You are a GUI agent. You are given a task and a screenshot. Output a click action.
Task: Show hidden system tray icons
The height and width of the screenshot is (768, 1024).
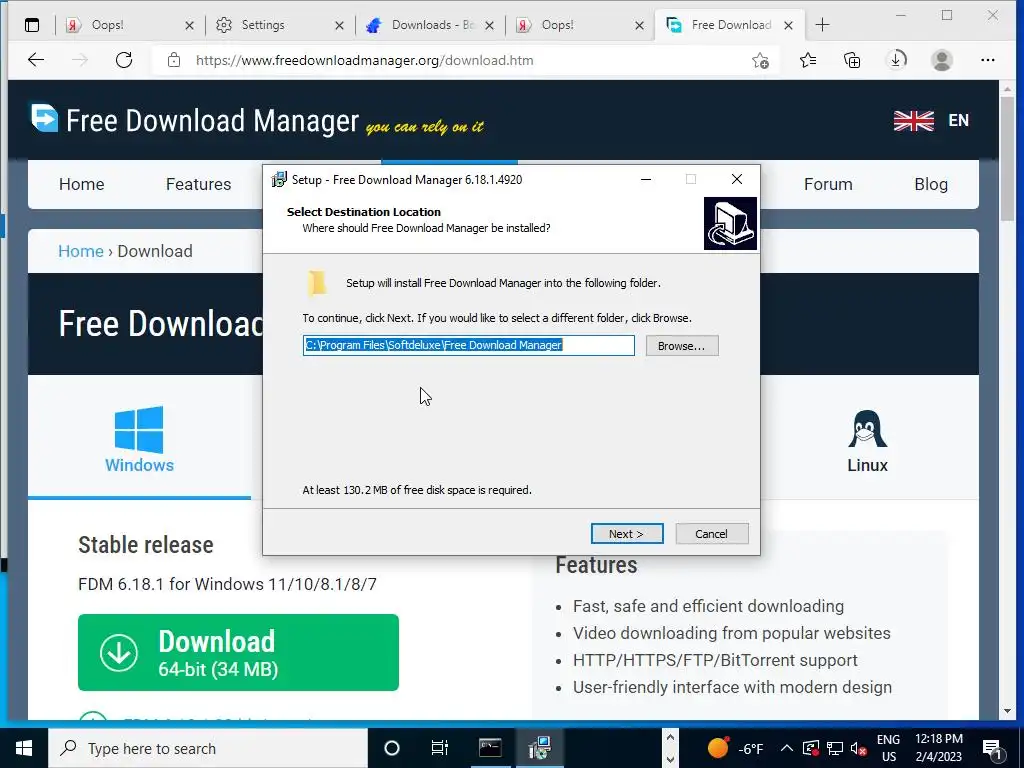(787, 748)
